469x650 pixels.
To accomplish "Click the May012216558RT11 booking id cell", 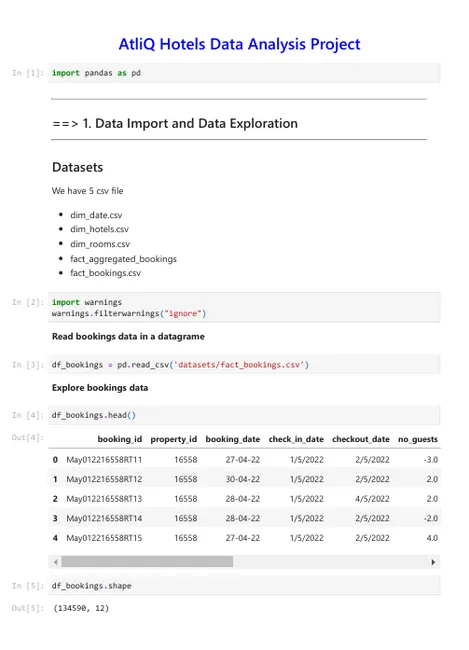I will 104,460.
